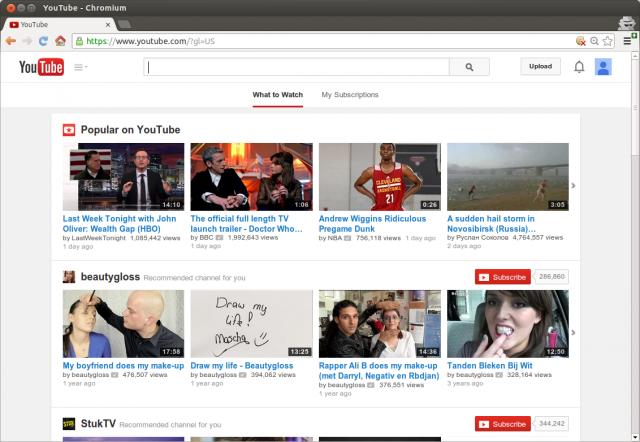The width and height of the screenshot is (640, 442).
Task: Click A sudden hail storm in Novosibirsk title
Action: point(491,224)
